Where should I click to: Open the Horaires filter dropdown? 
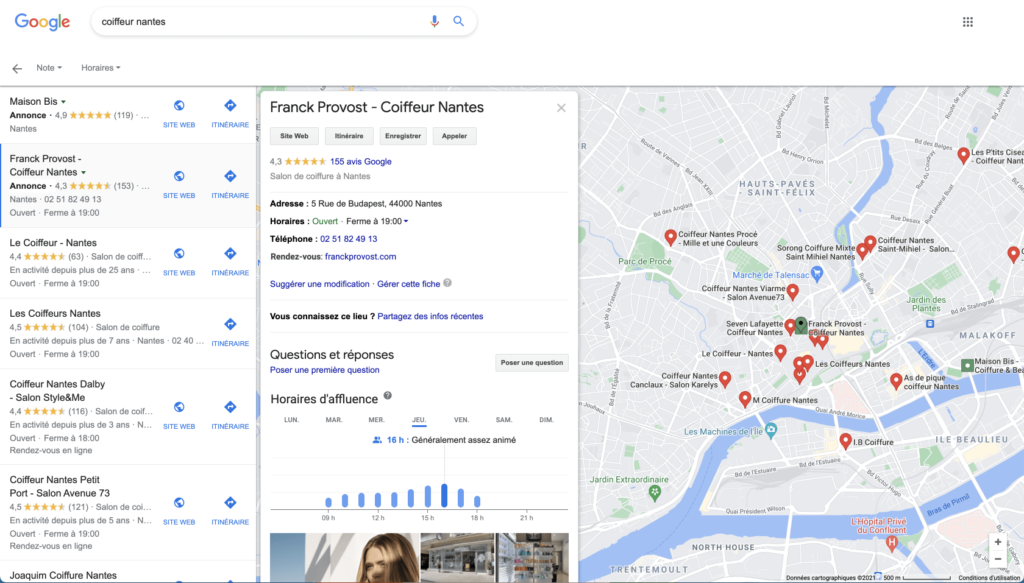coord(101,68)
